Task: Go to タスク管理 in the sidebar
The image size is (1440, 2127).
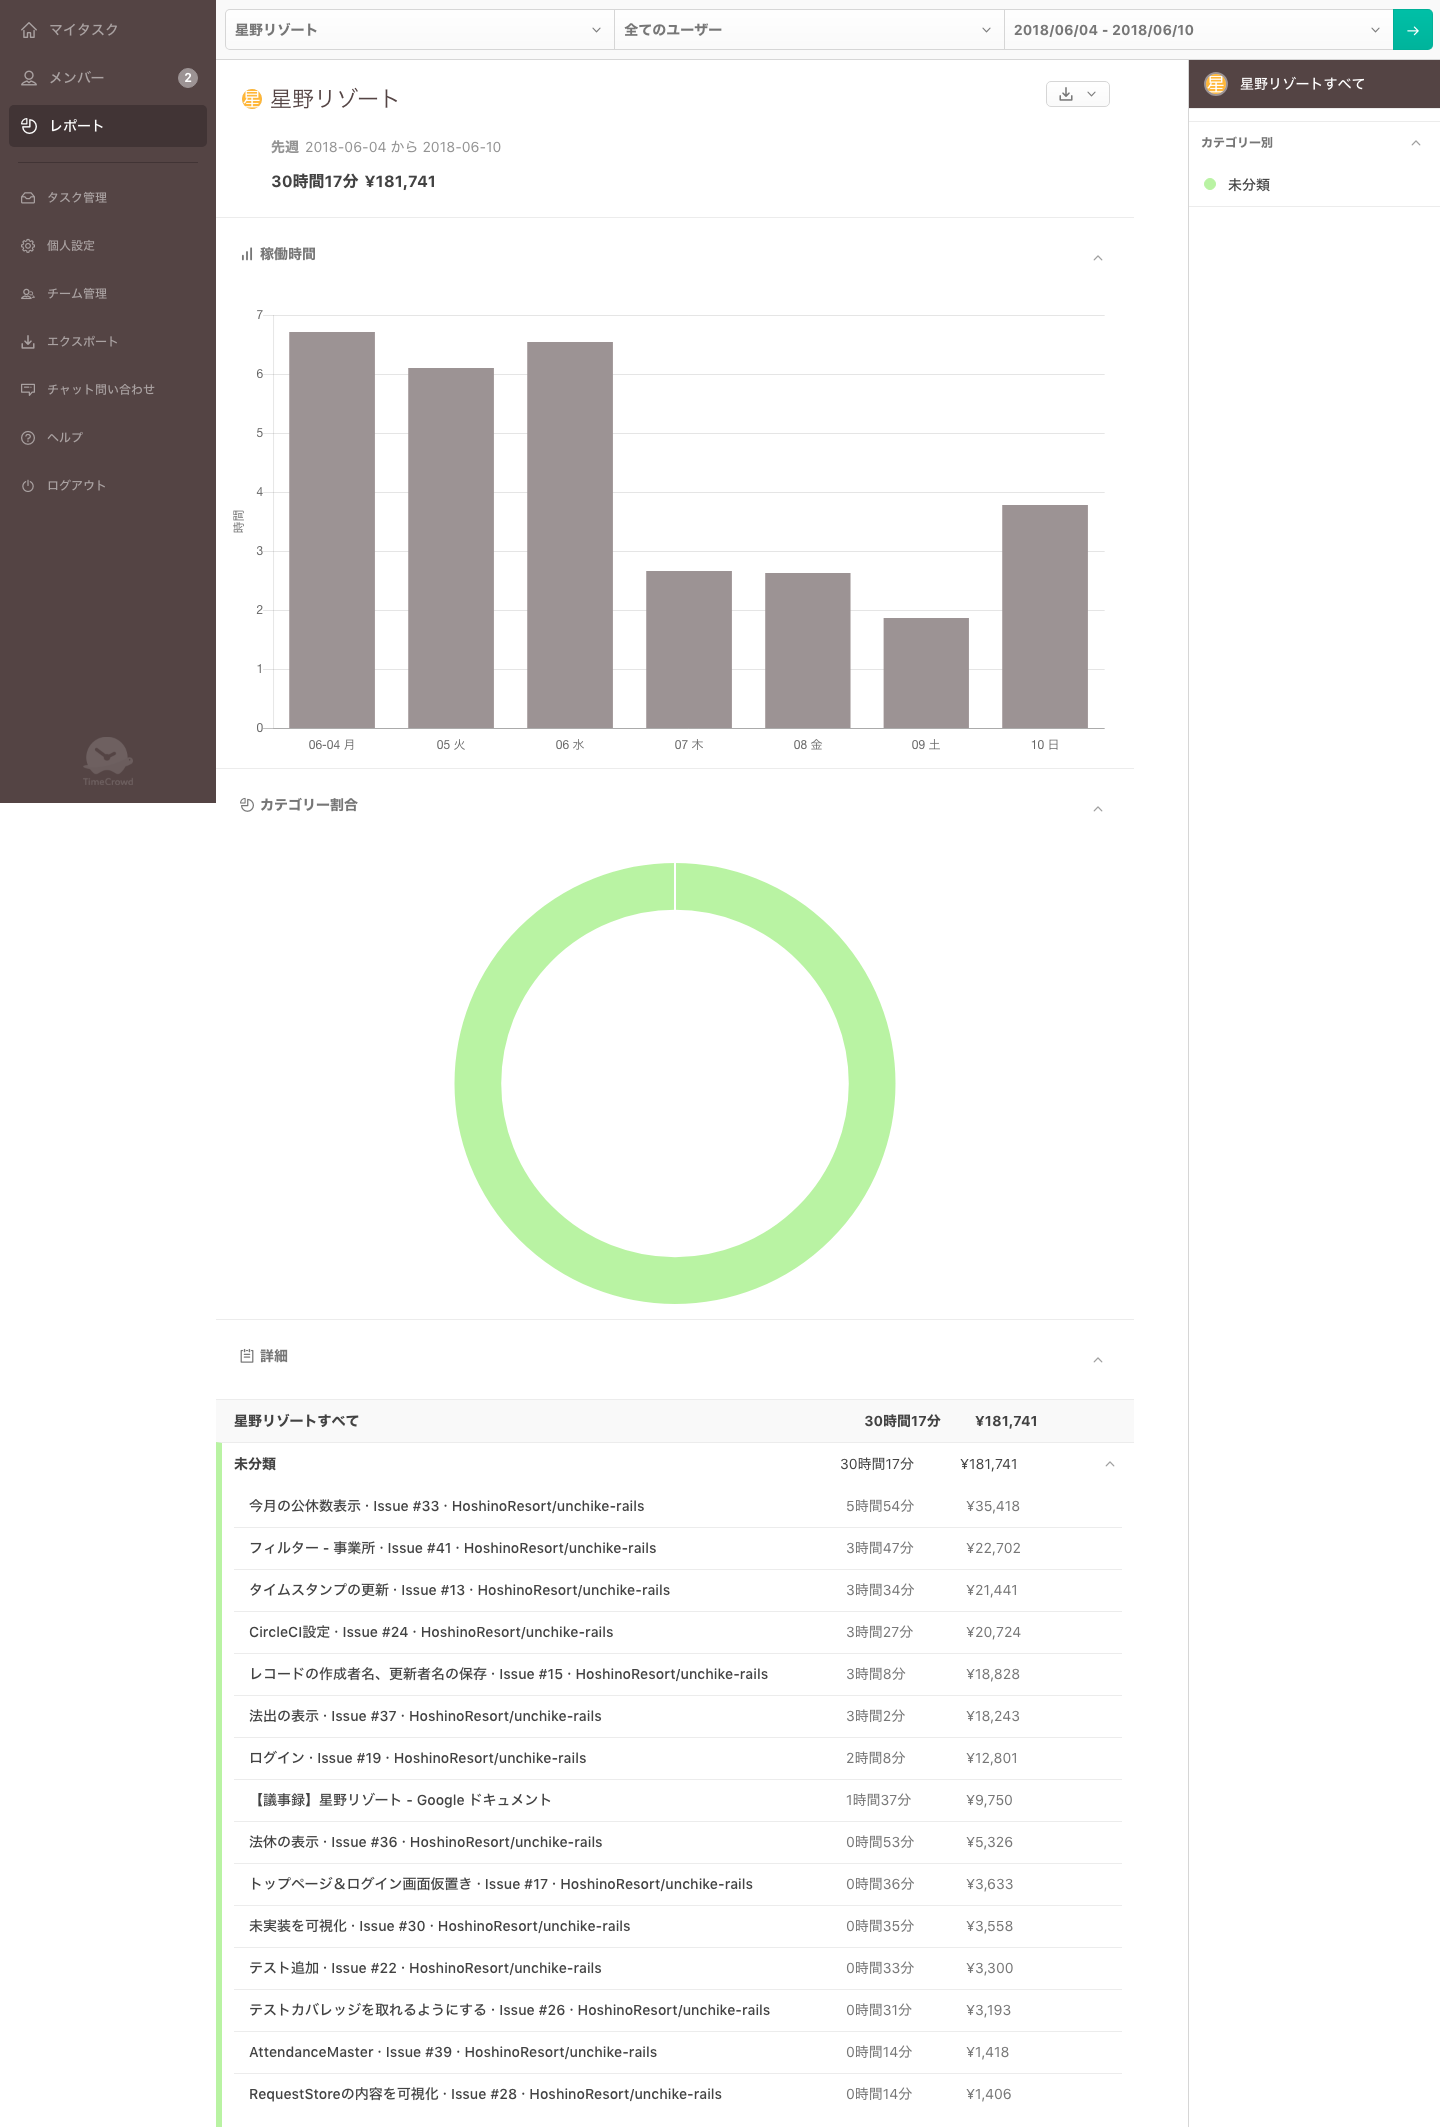Action: click(108, 198)
